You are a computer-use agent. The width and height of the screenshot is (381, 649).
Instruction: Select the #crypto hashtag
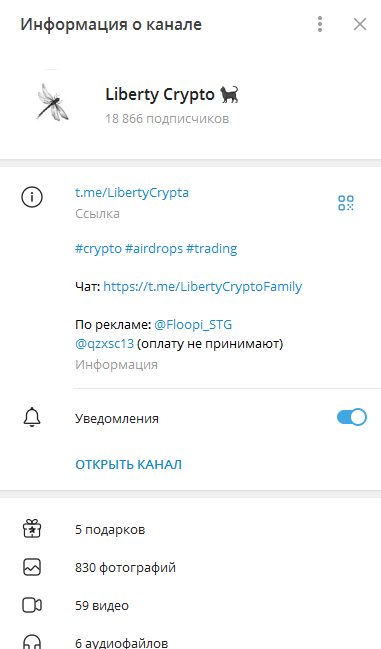[x=98, y=249]
